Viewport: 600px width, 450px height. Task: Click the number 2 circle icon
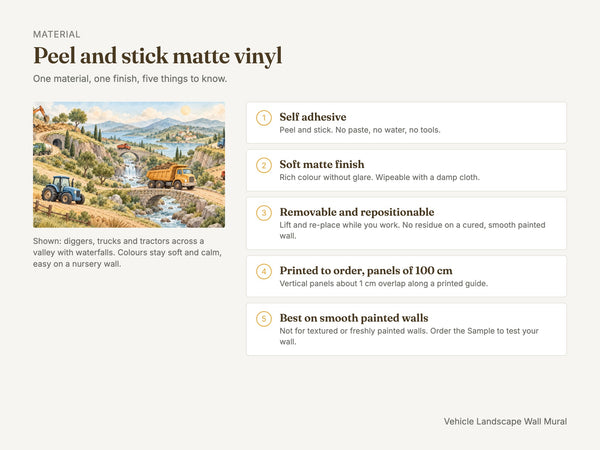pos(264,165)
